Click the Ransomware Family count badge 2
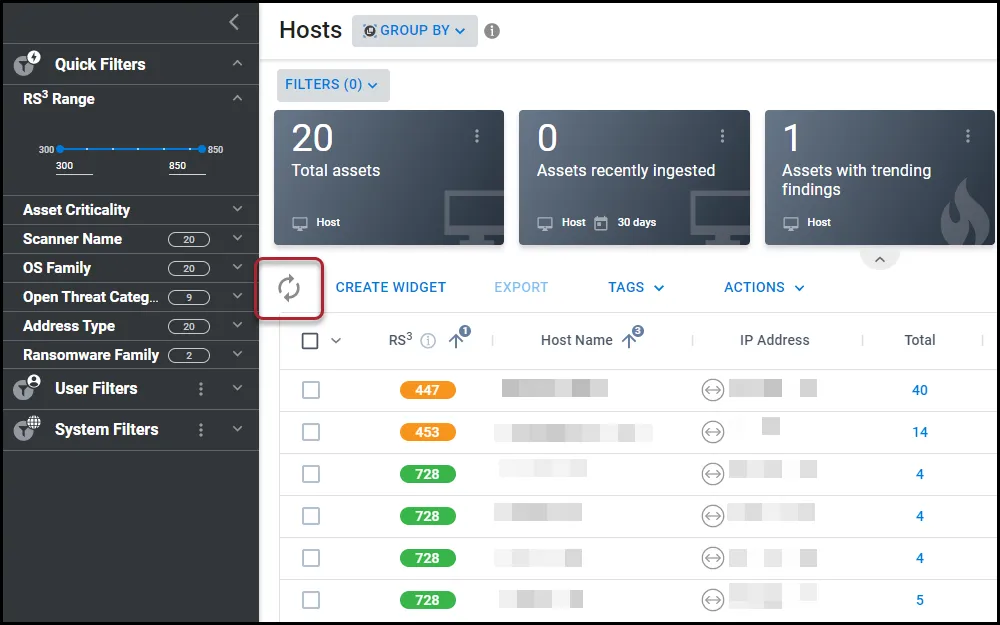The height and width of the screenshot is (625, 1000). (189, 355)
